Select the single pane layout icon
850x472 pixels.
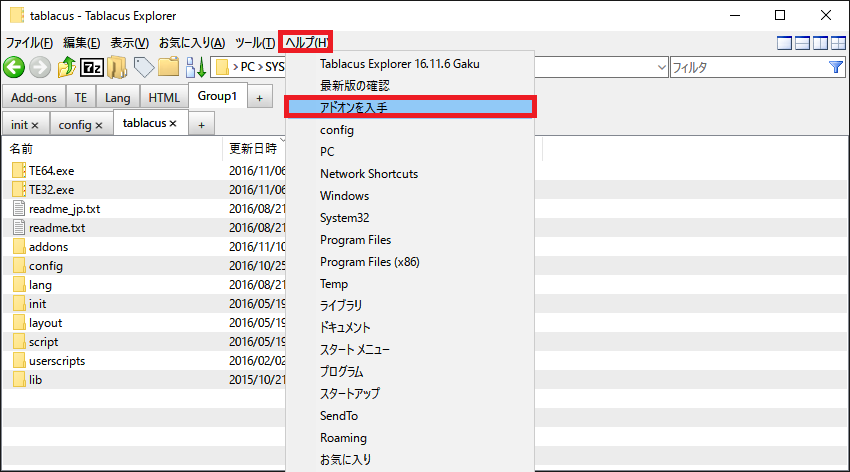784,43
